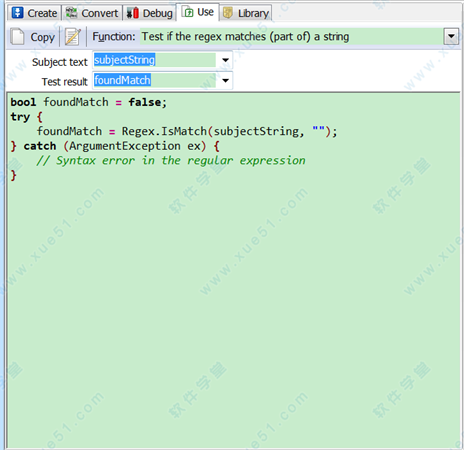
Task: Click the Debug tab icon
Action: 133,13
